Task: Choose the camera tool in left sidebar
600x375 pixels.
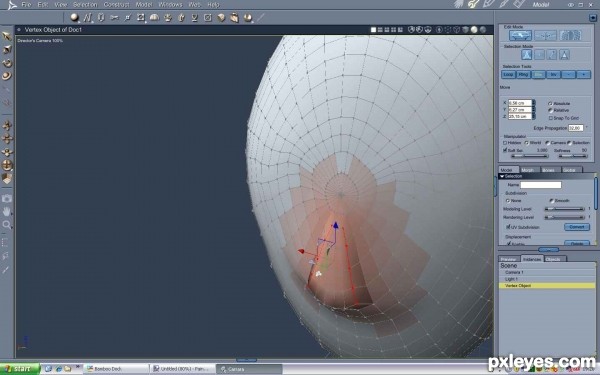Action: (x=7, y=198)
